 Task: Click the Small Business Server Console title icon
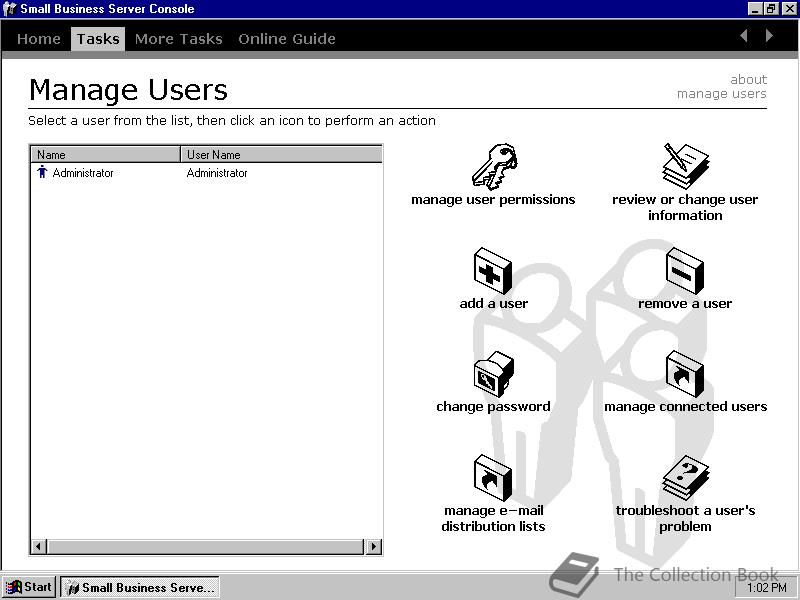click(x=9, y=9)
